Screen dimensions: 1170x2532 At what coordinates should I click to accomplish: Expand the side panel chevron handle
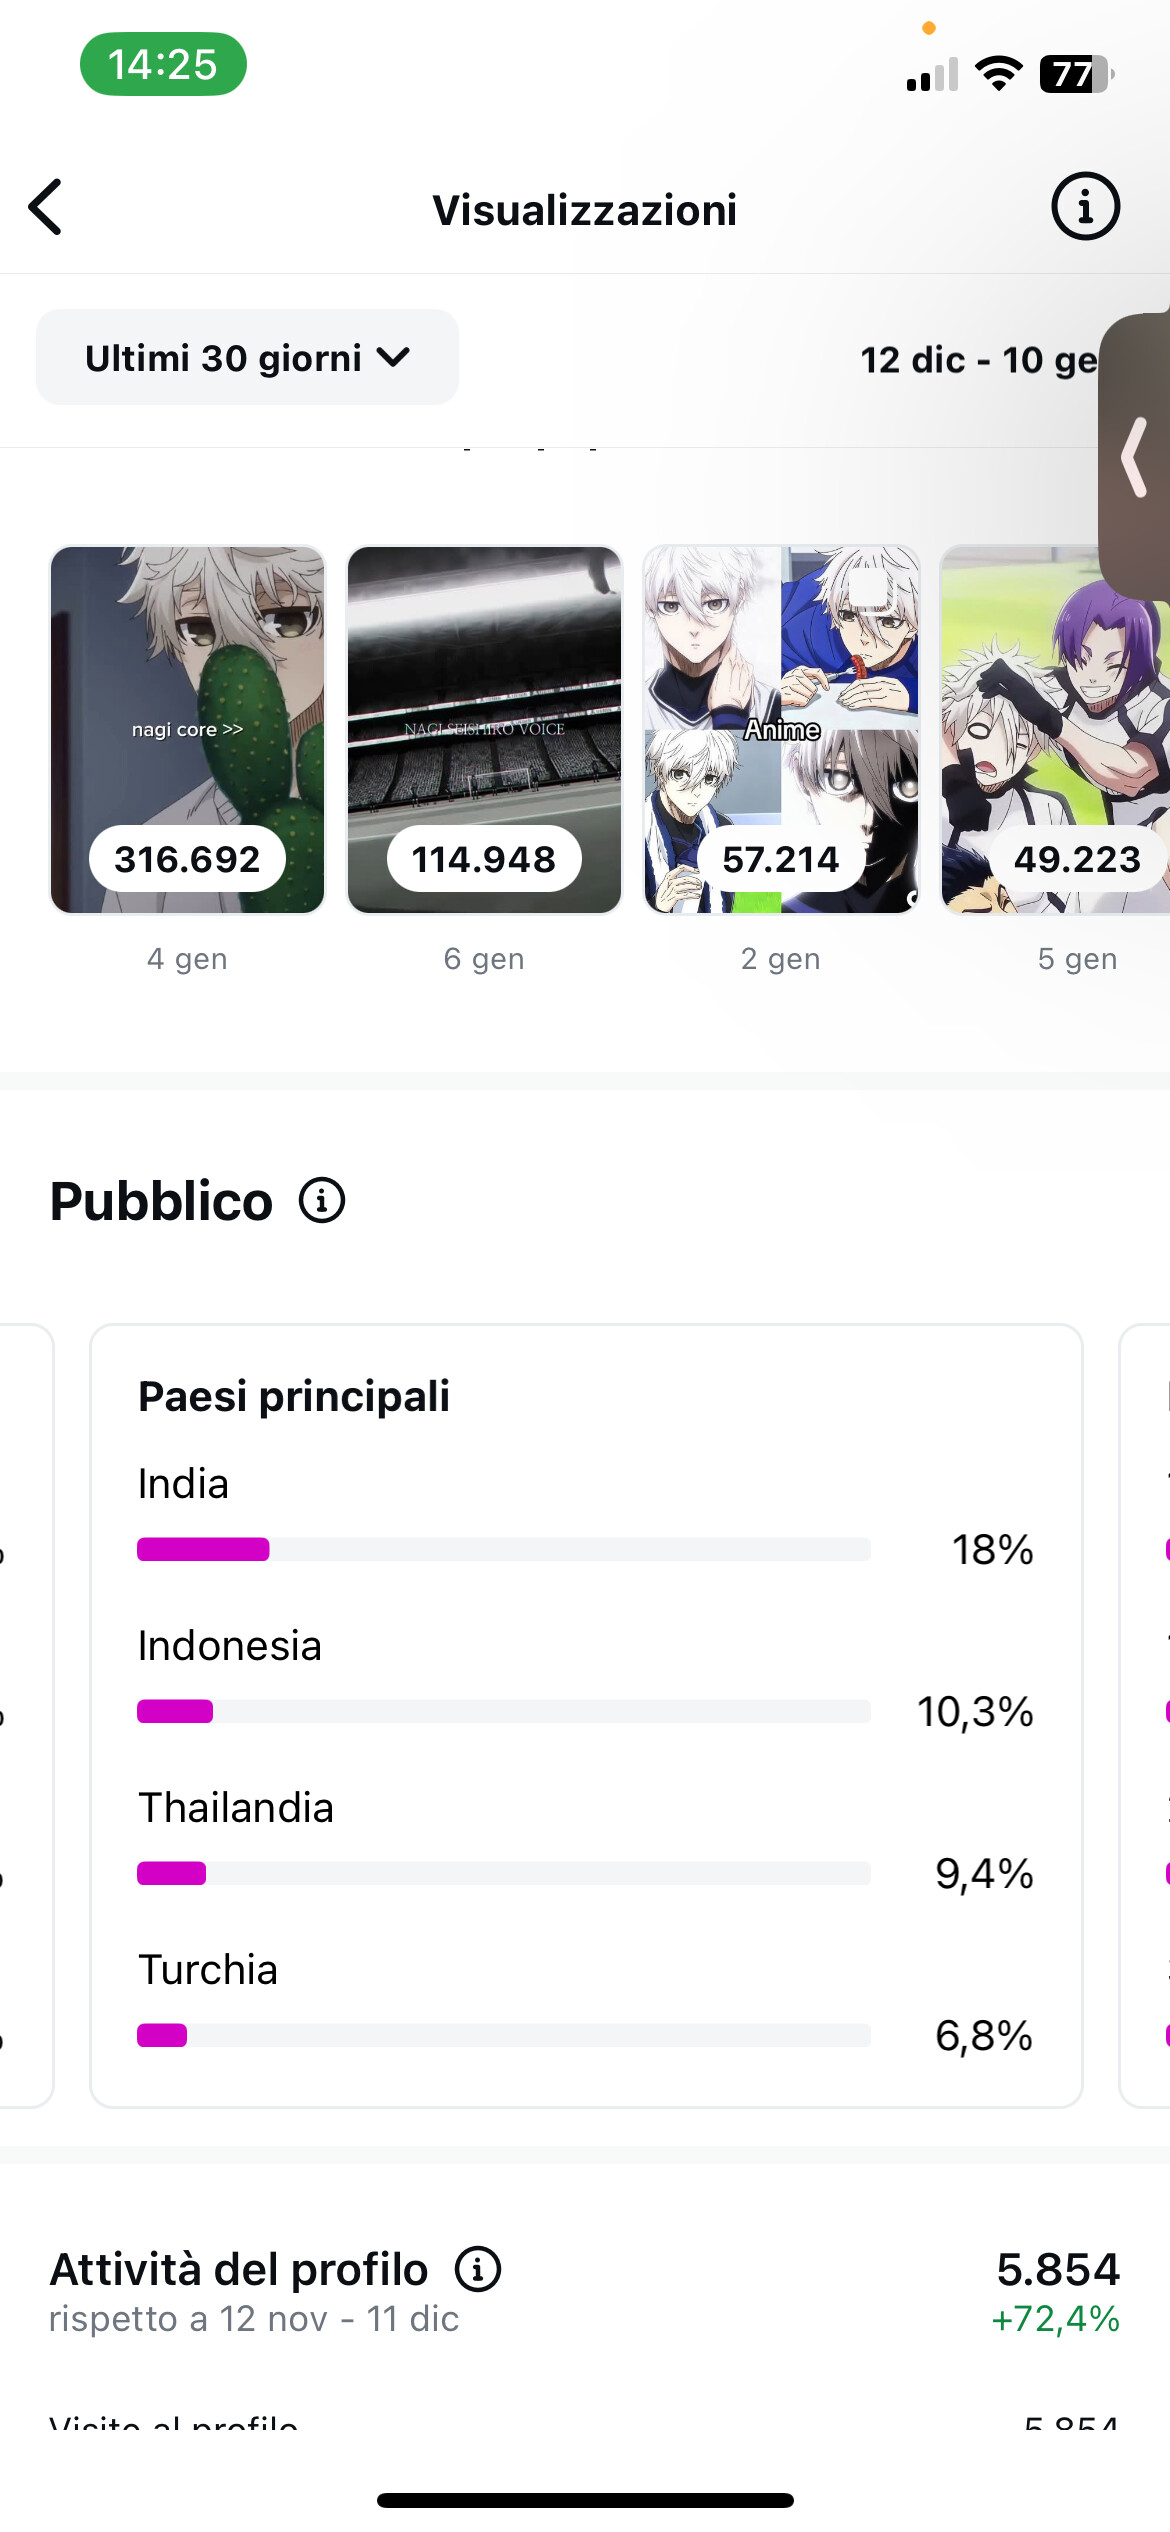(1135, 458)
